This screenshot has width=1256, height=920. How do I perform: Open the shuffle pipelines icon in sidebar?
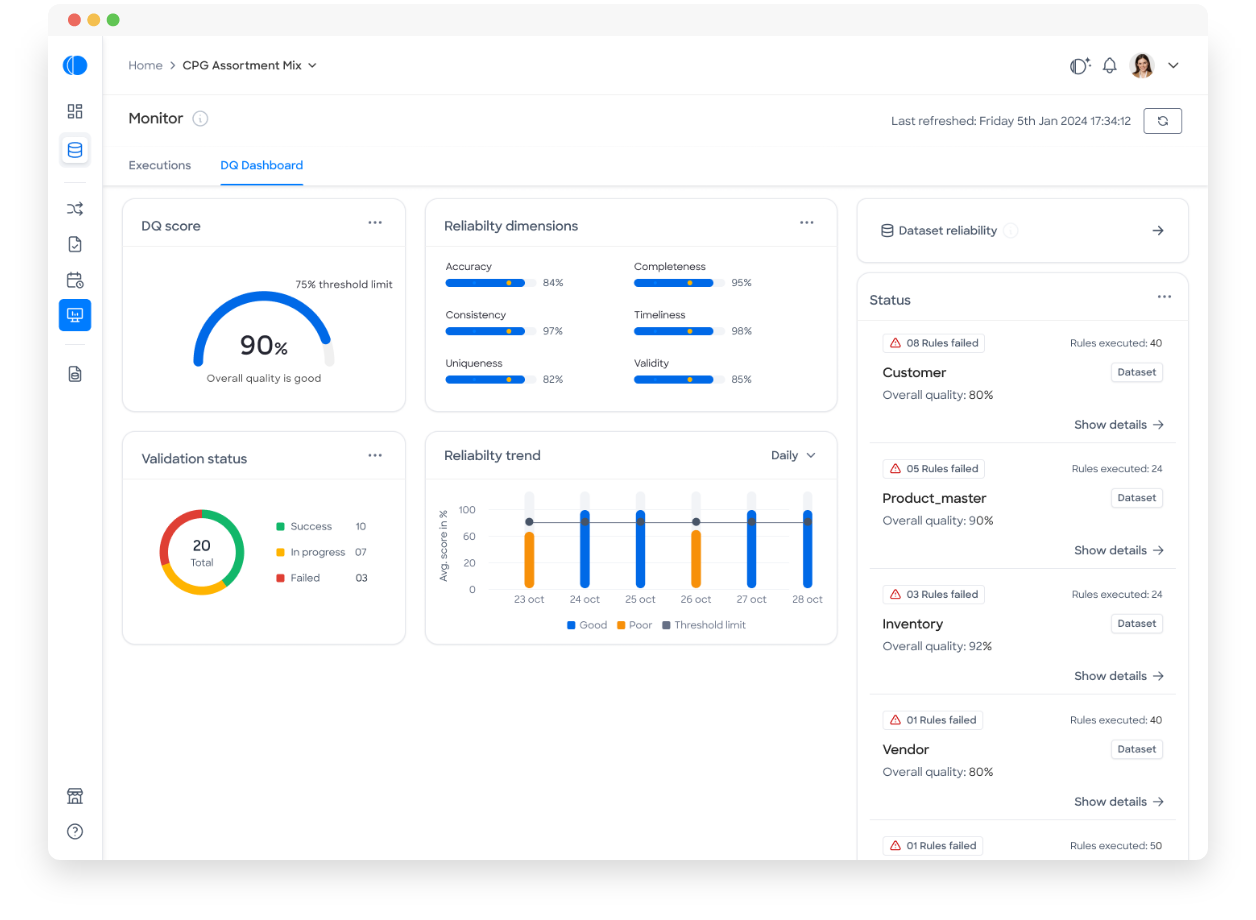pyautogui.click(x=75, y=209)
